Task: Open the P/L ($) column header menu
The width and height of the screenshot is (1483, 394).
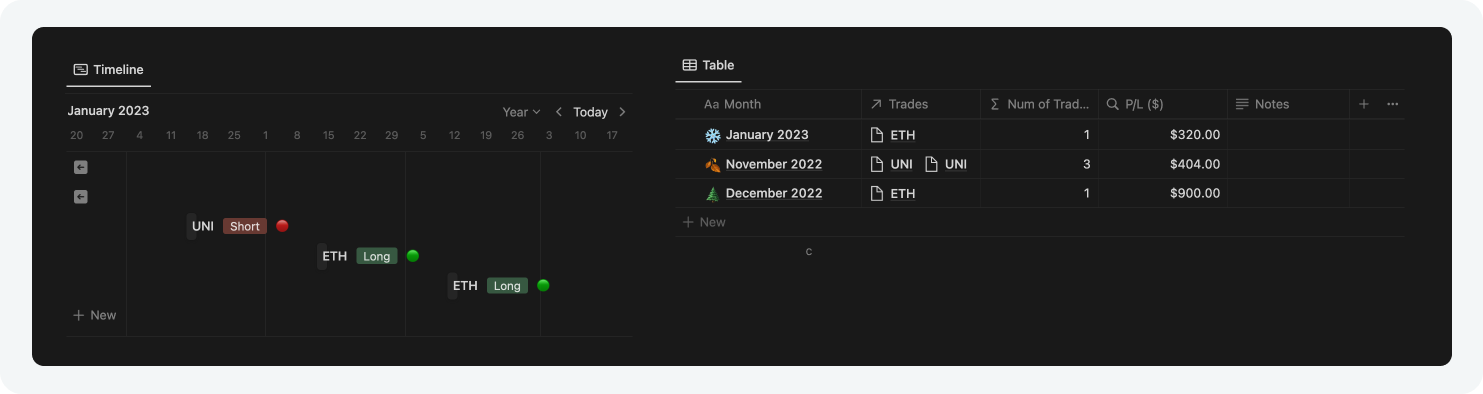Action: click(x=1163, y=104)
